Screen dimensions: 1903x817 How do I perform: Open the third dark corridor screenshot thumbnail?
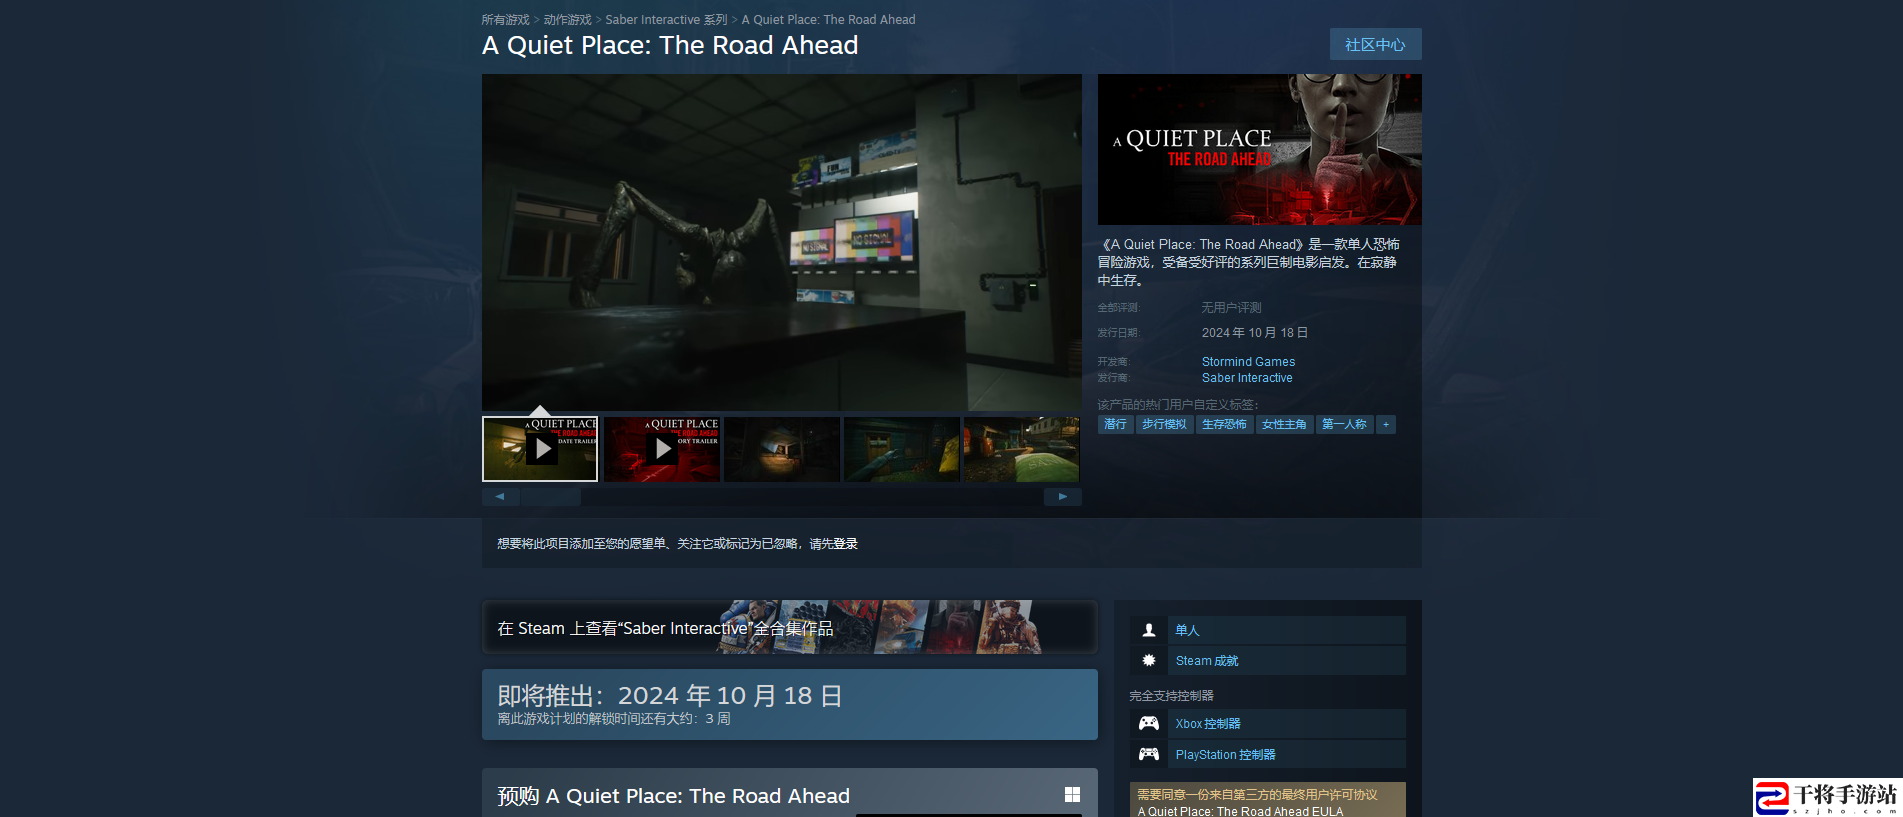782,449
